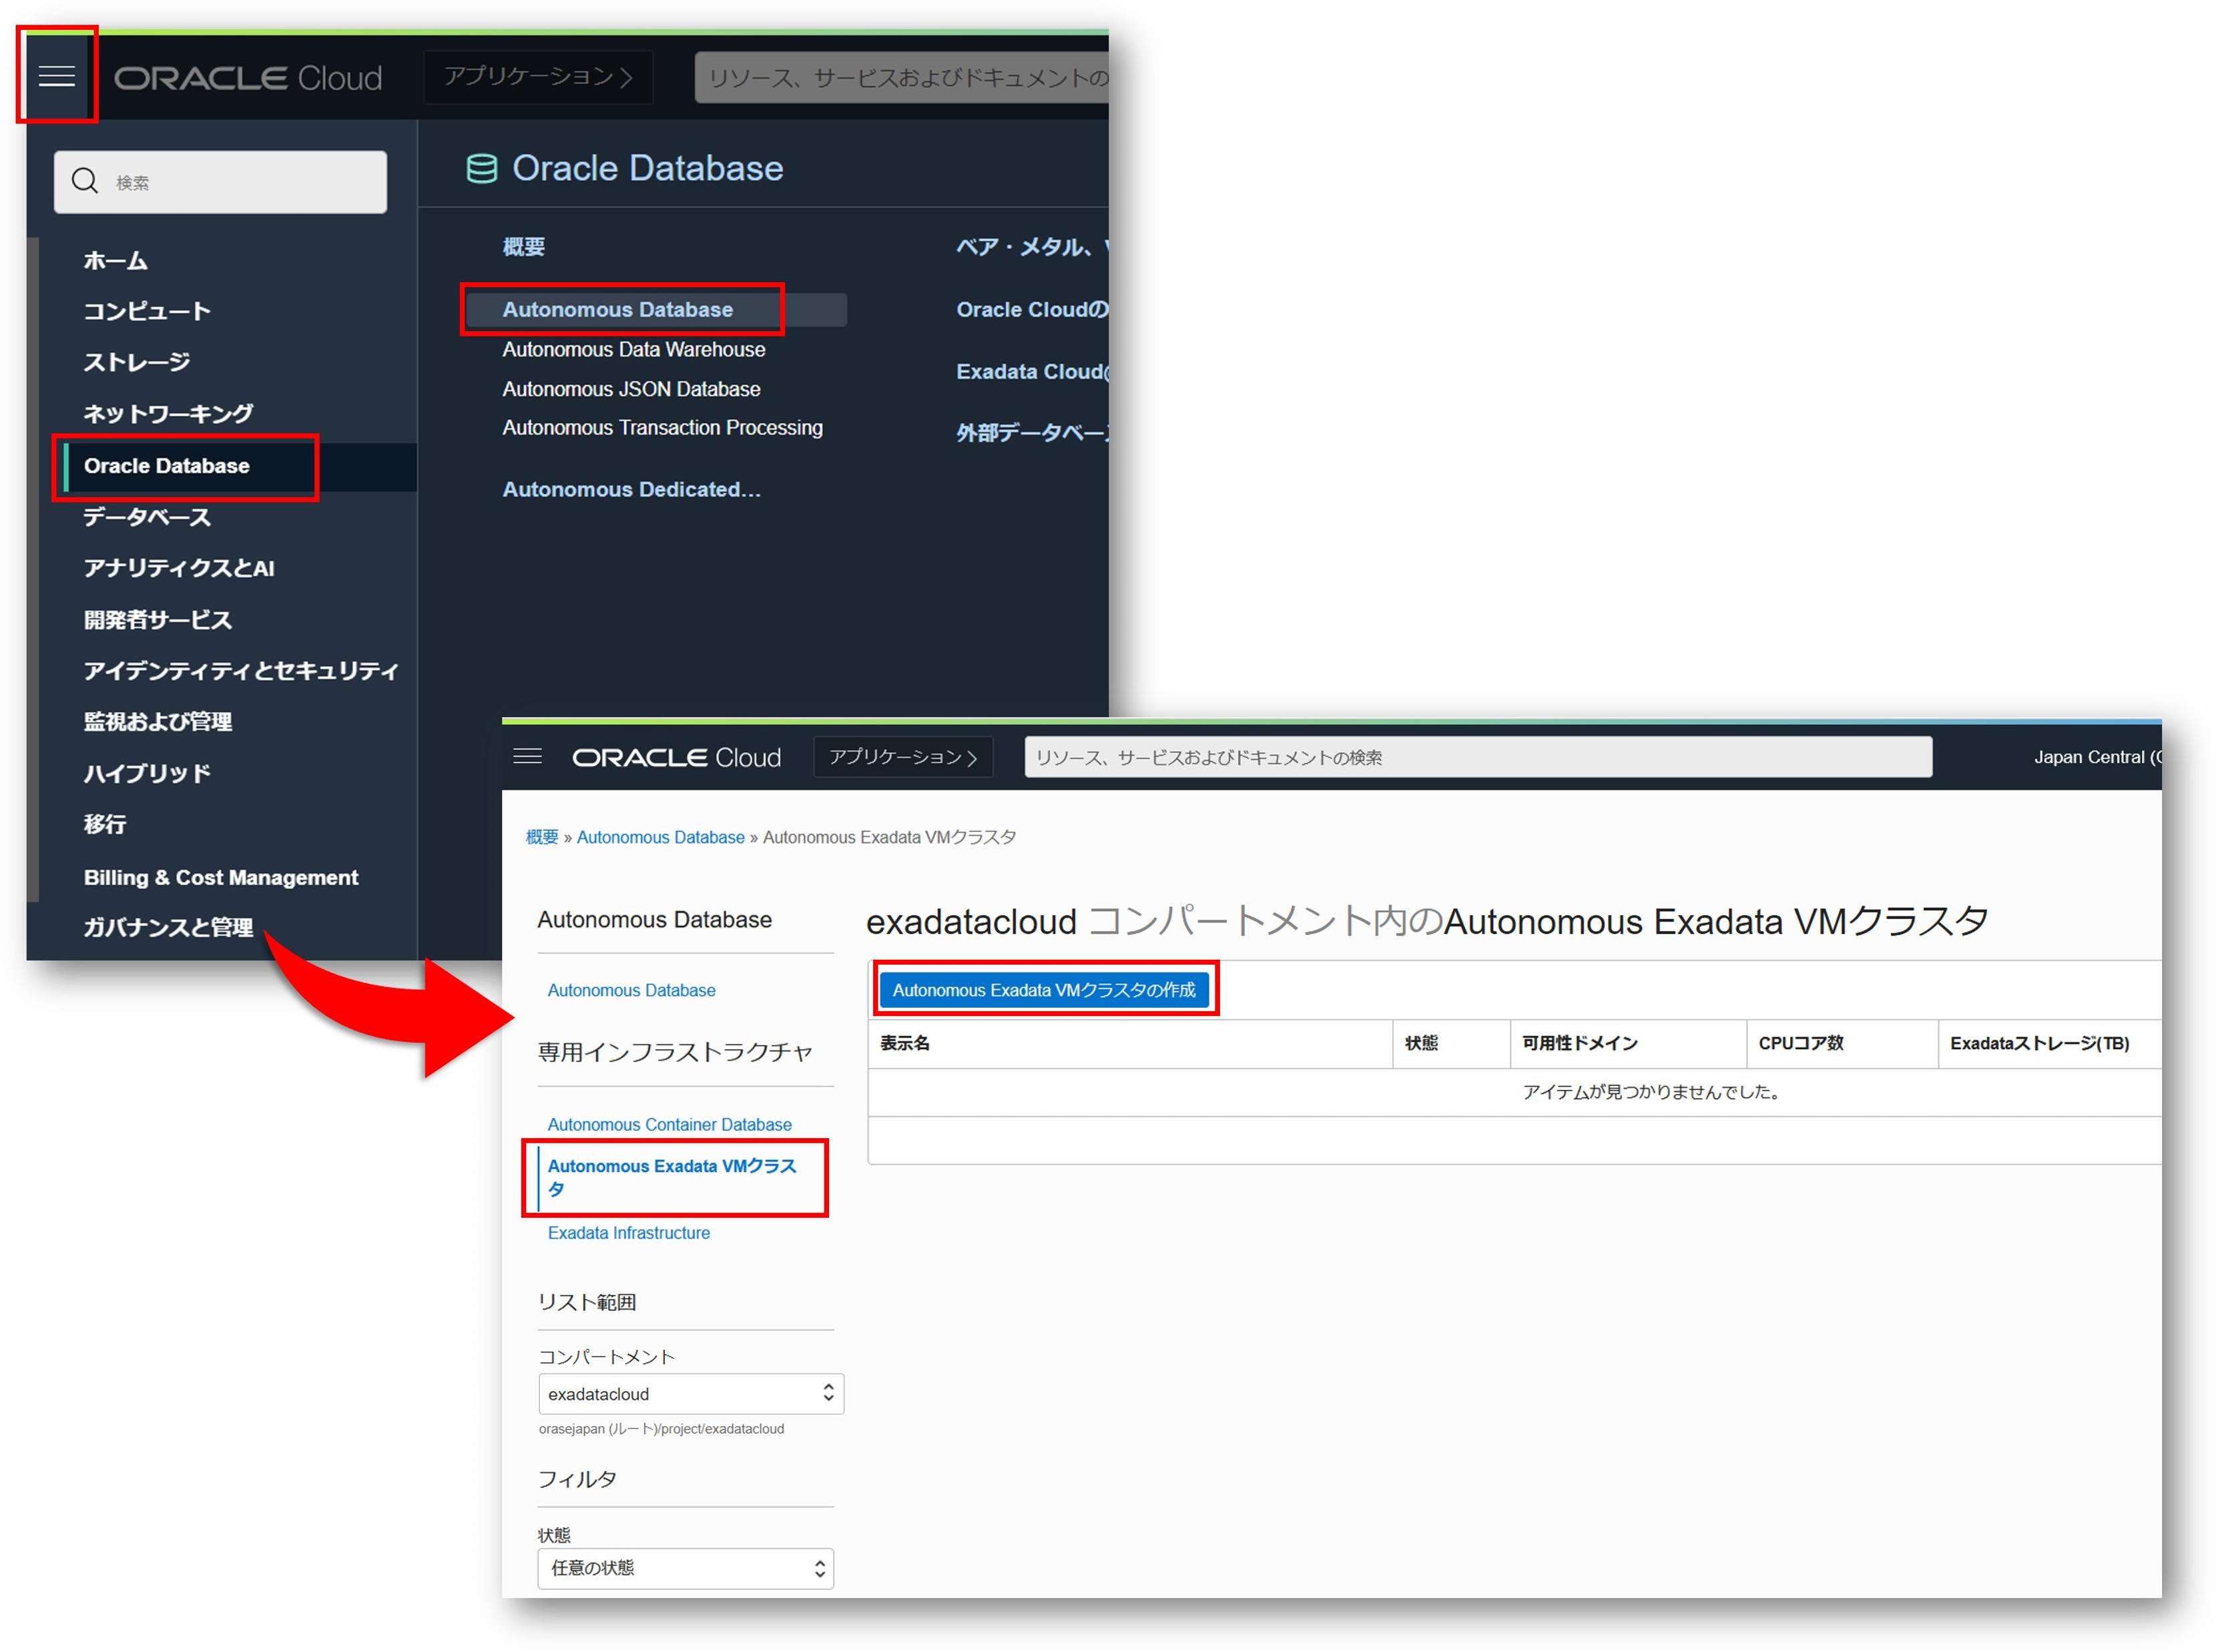The width and height of the screenshot is (2216, 1652).
Task: Click the ORACLE Cloud logo in lower window
Action: pos(676,758)
